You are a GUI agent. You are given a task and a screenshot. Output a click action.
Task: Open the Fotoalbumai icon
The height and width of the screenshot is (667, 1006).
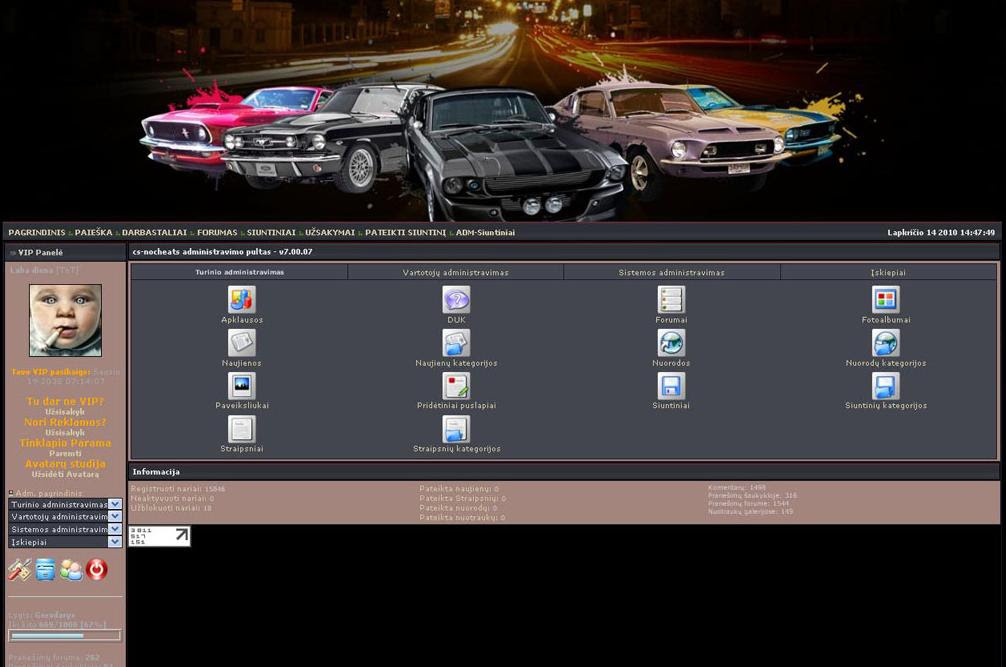point(885,300)
